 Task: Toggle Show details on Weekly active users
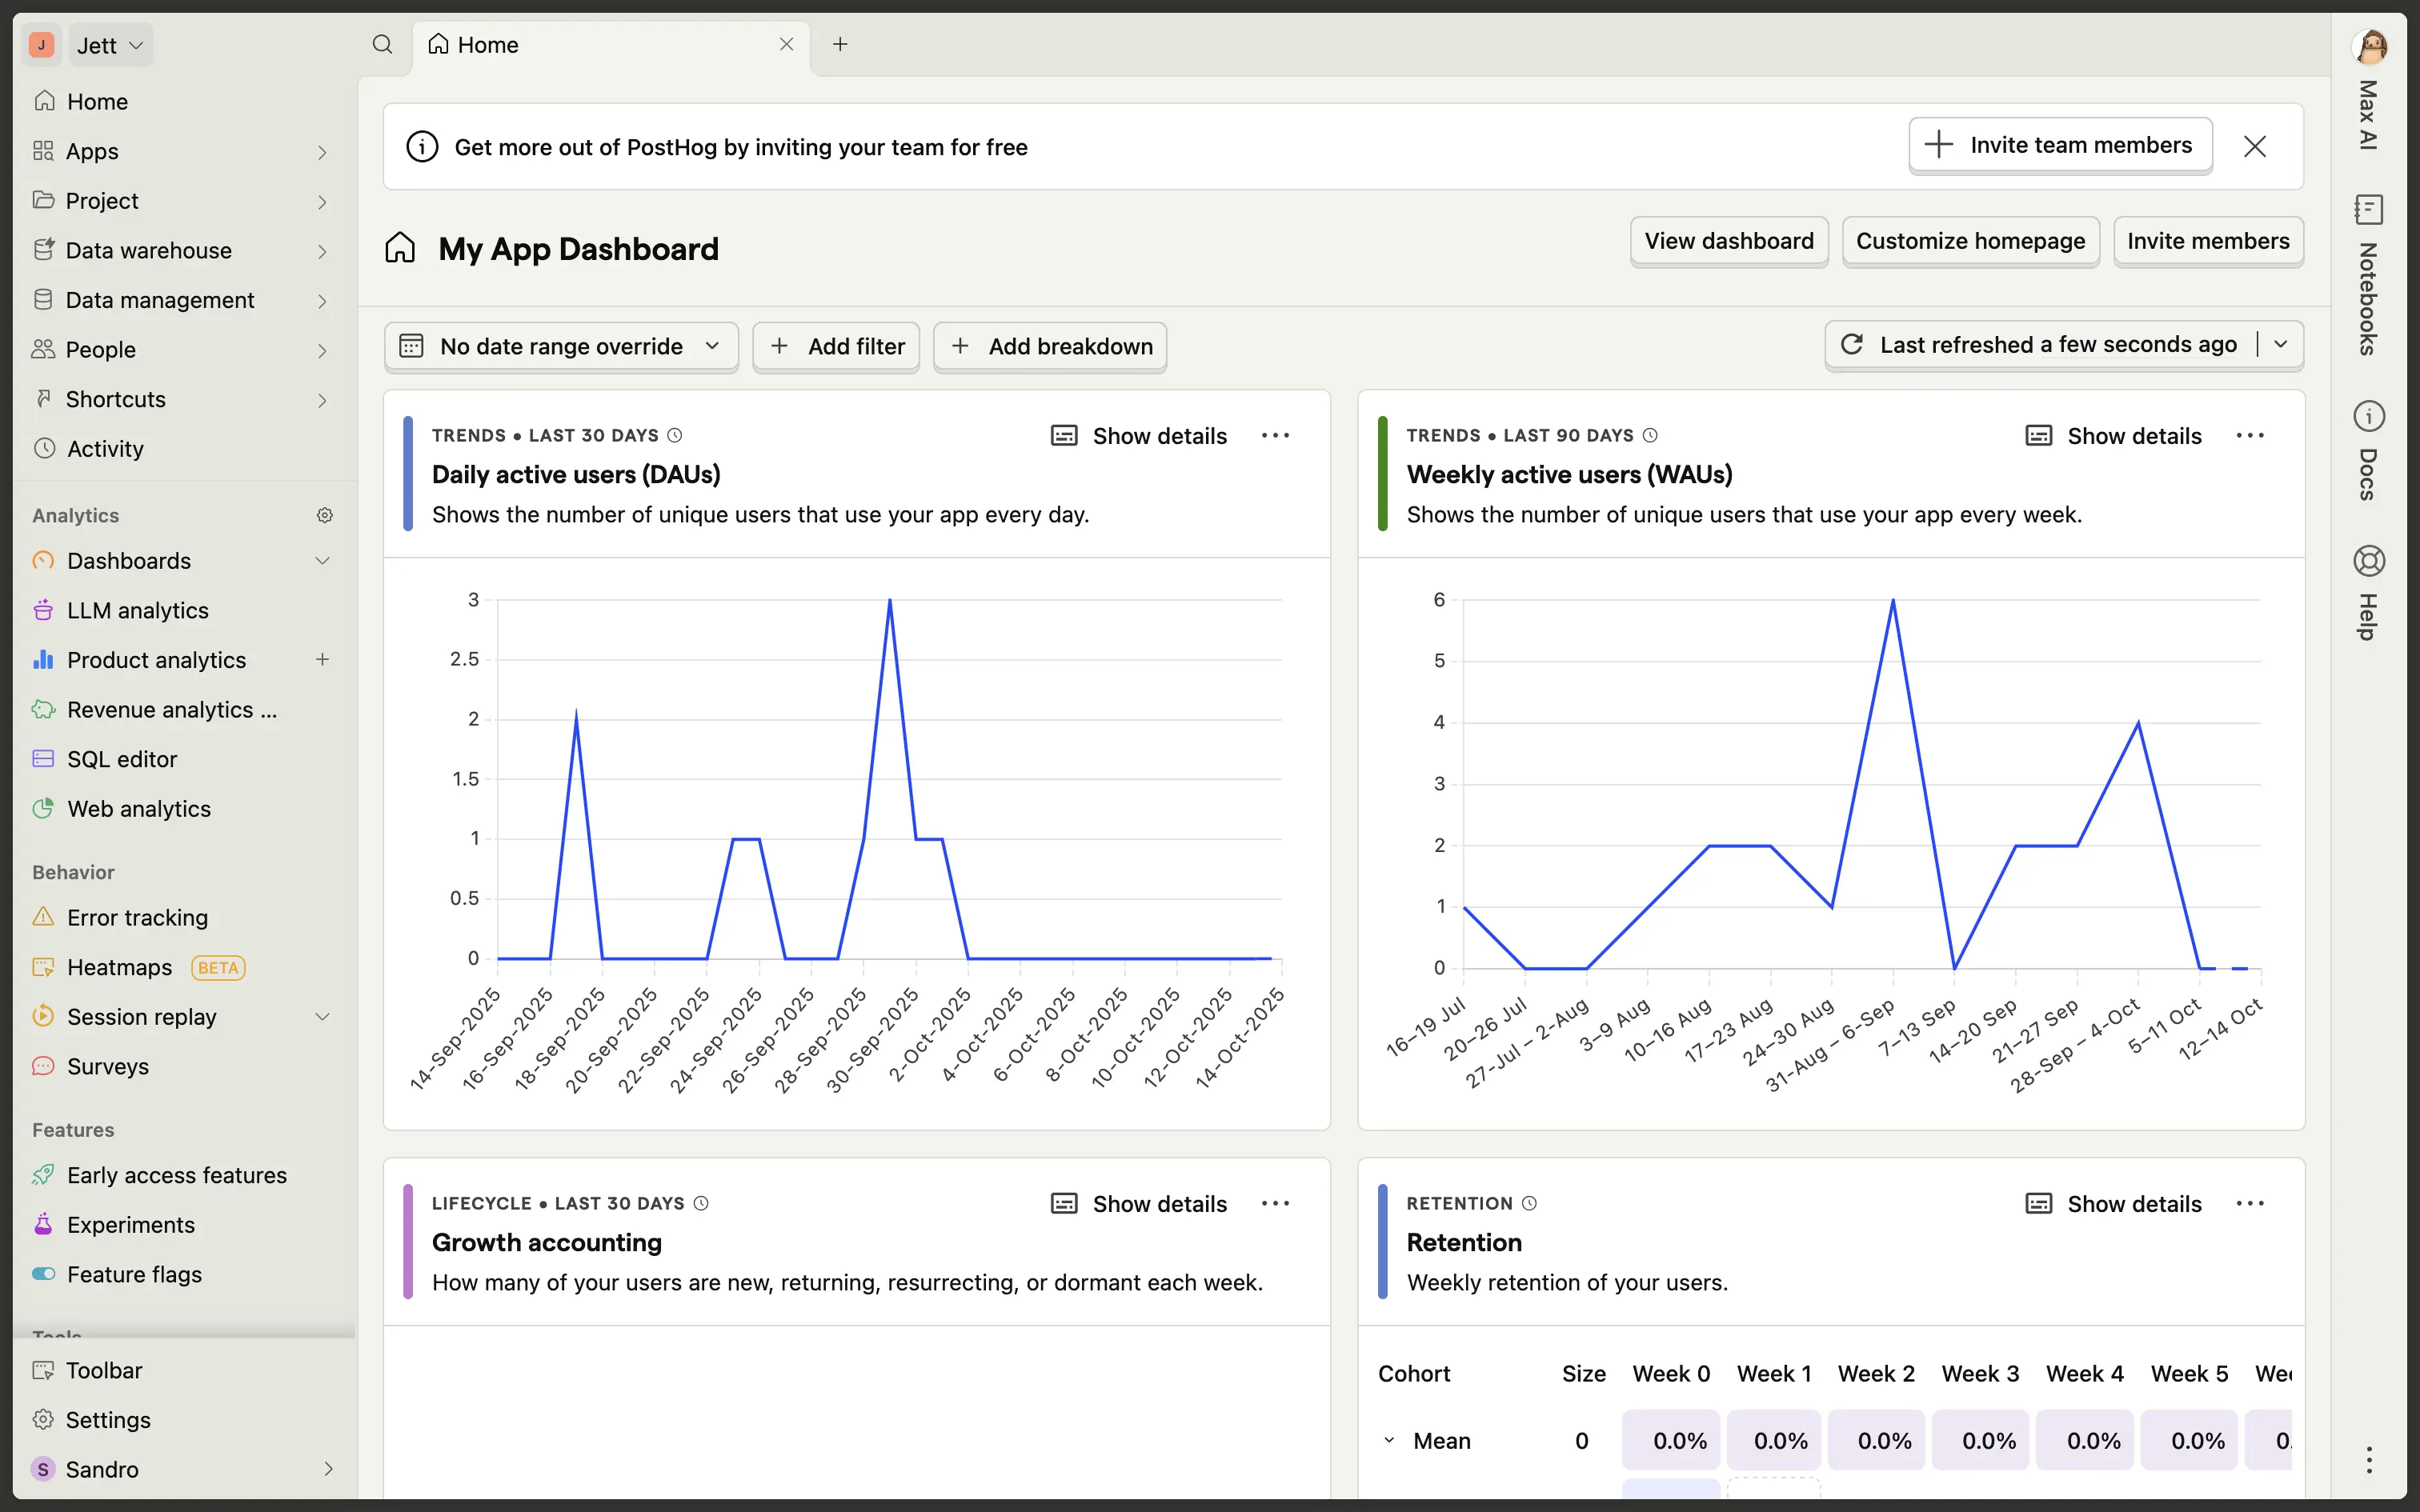(2114, 436)
